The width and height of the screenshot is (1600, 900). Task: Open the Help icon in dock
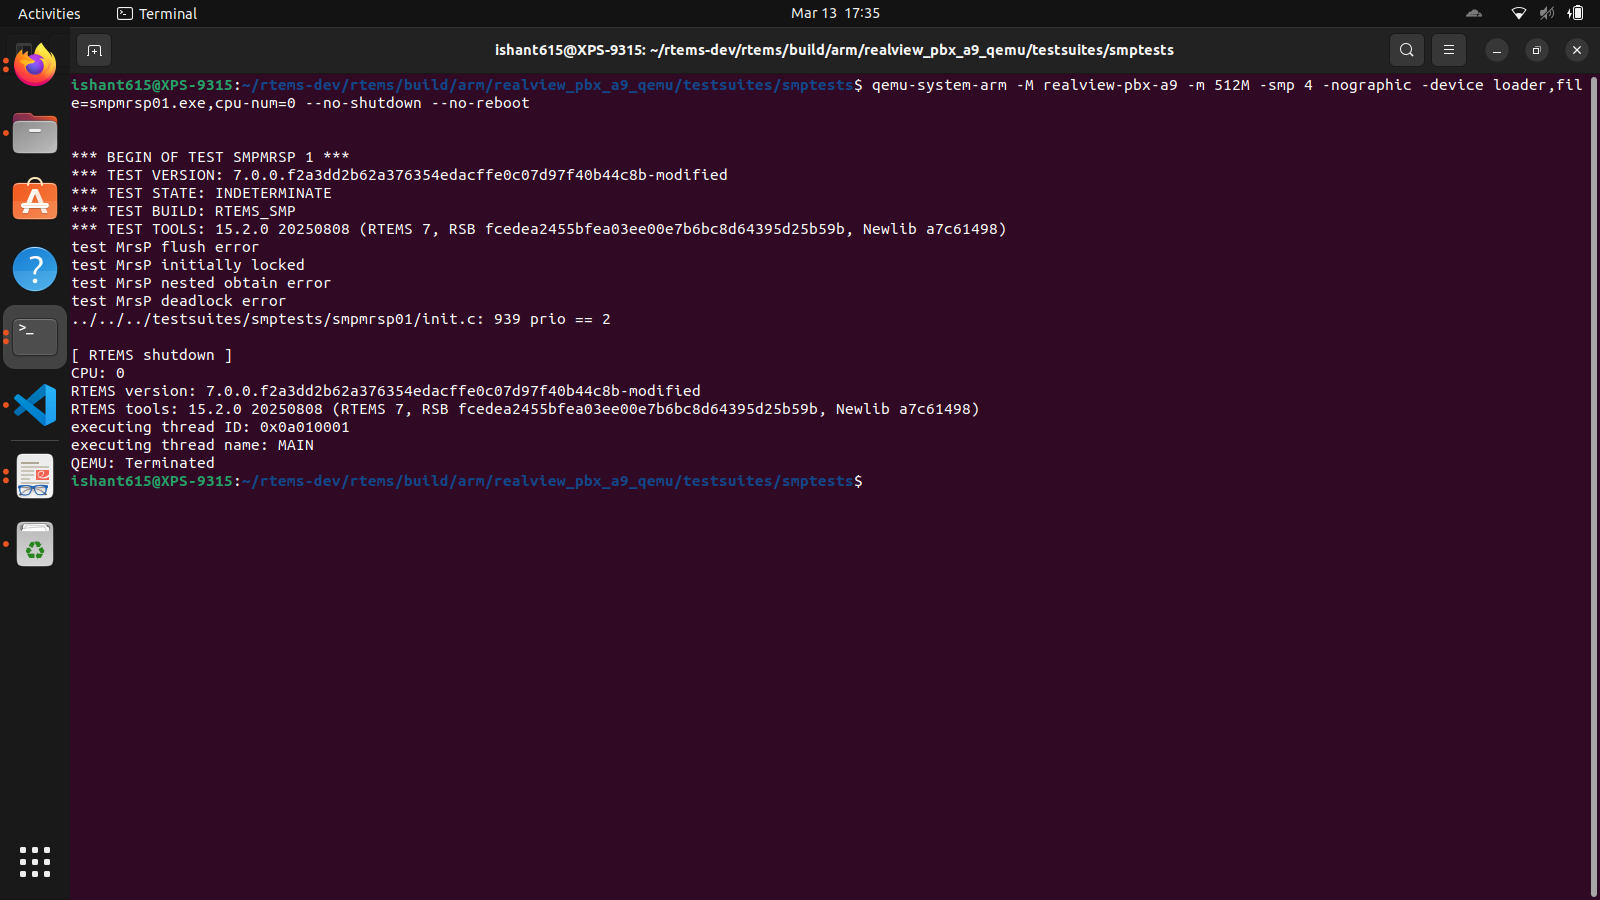[x=35, y=269]
